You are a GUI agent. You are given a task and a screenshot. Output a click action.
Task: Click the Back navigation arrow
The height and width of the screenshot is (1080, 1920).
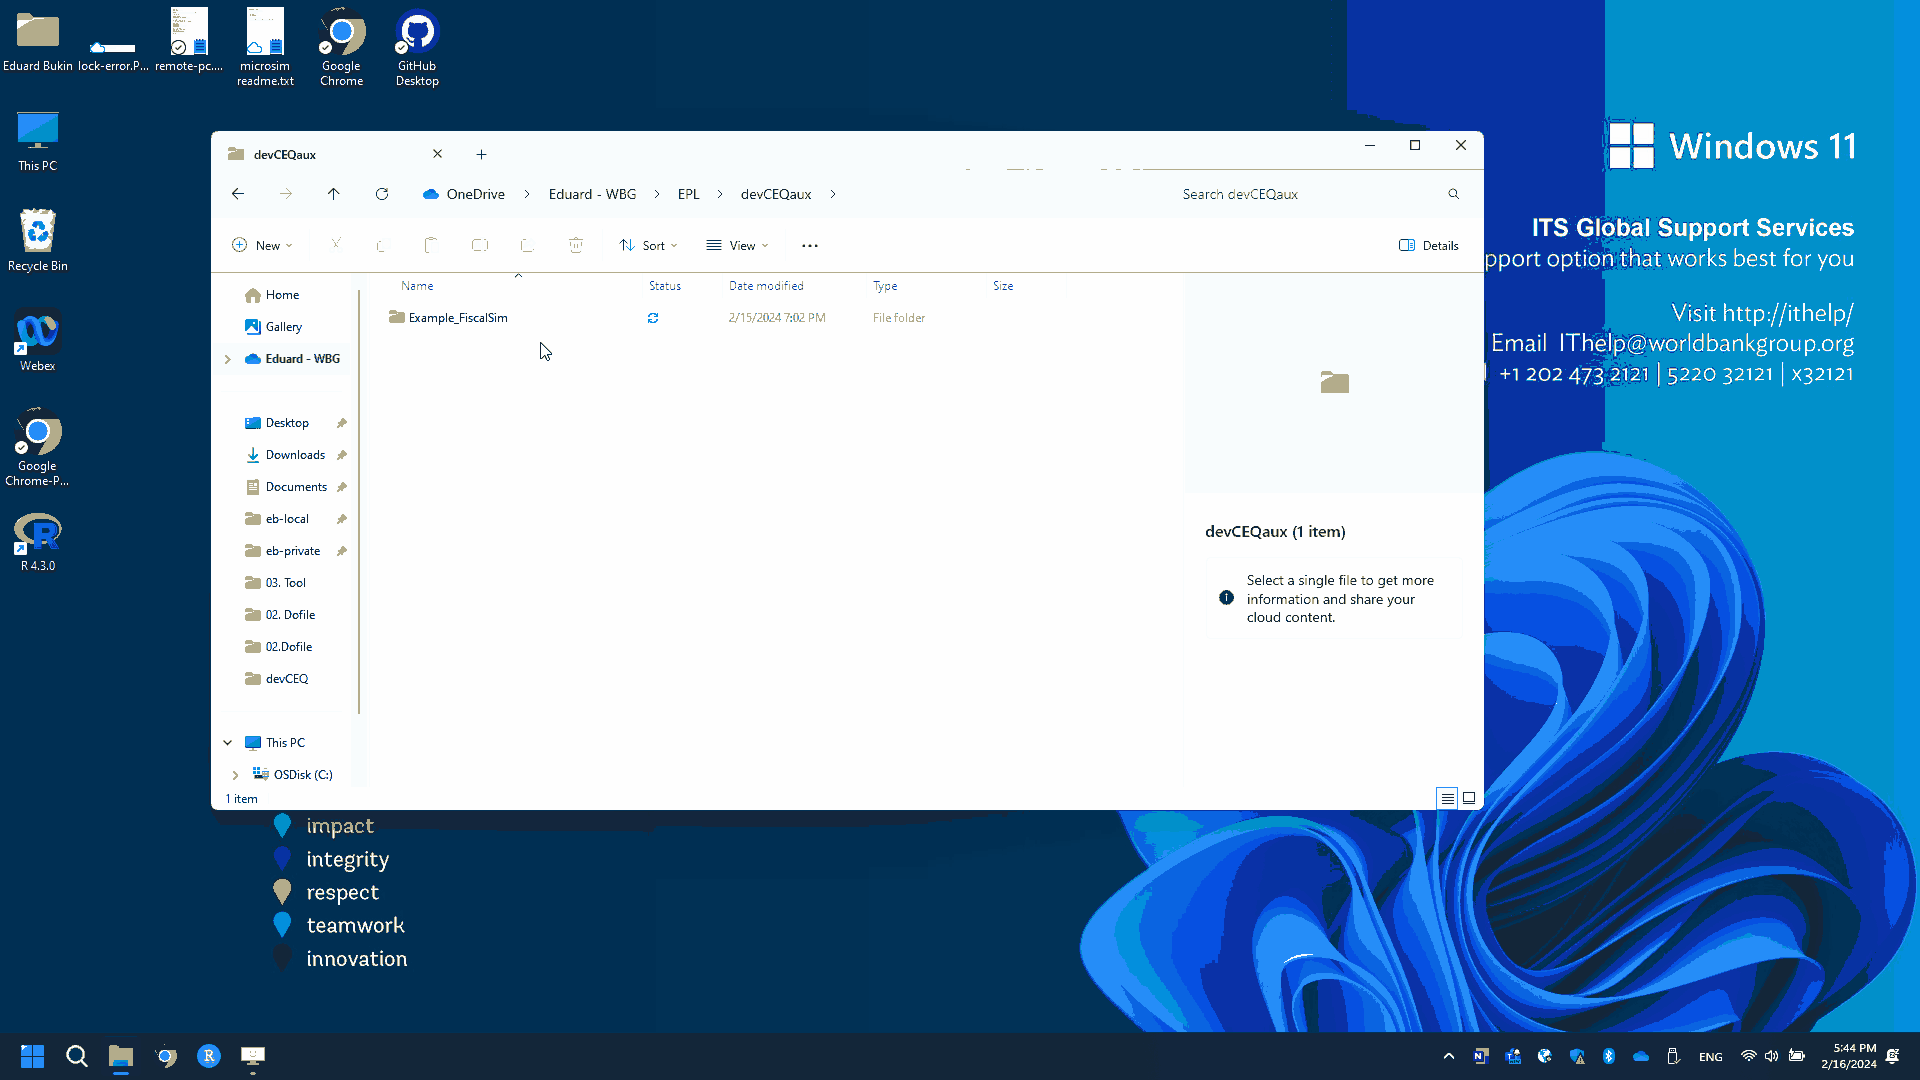point(238,194)
